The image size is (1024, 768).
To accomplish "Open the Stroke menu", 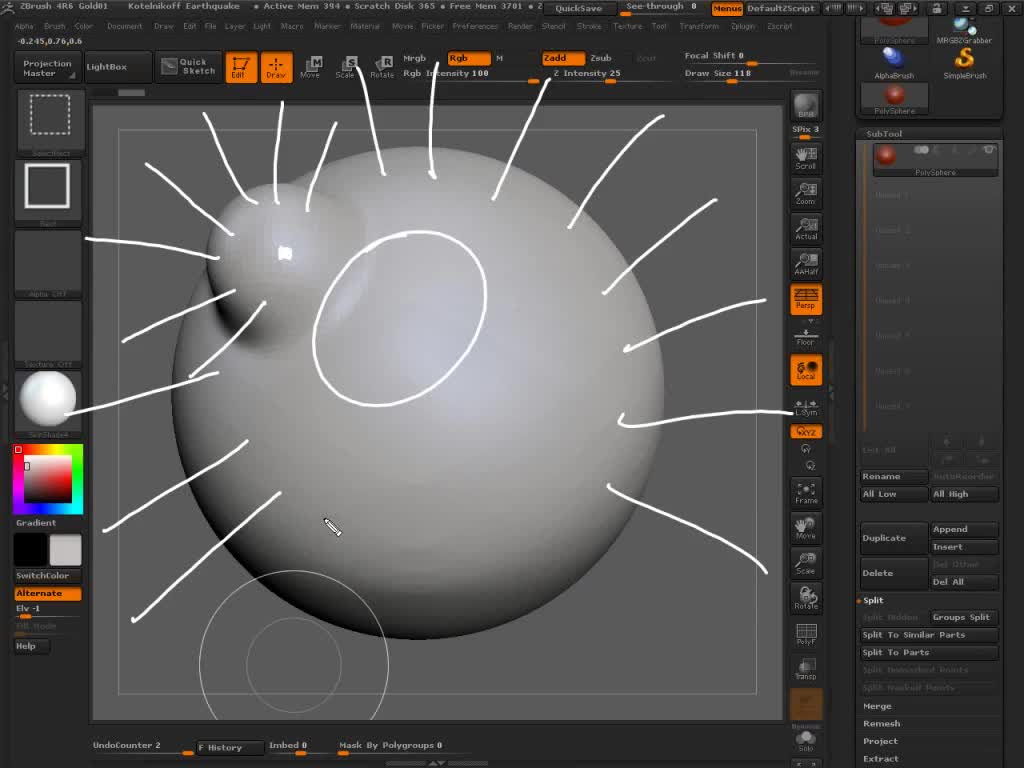I will [588, 26].
